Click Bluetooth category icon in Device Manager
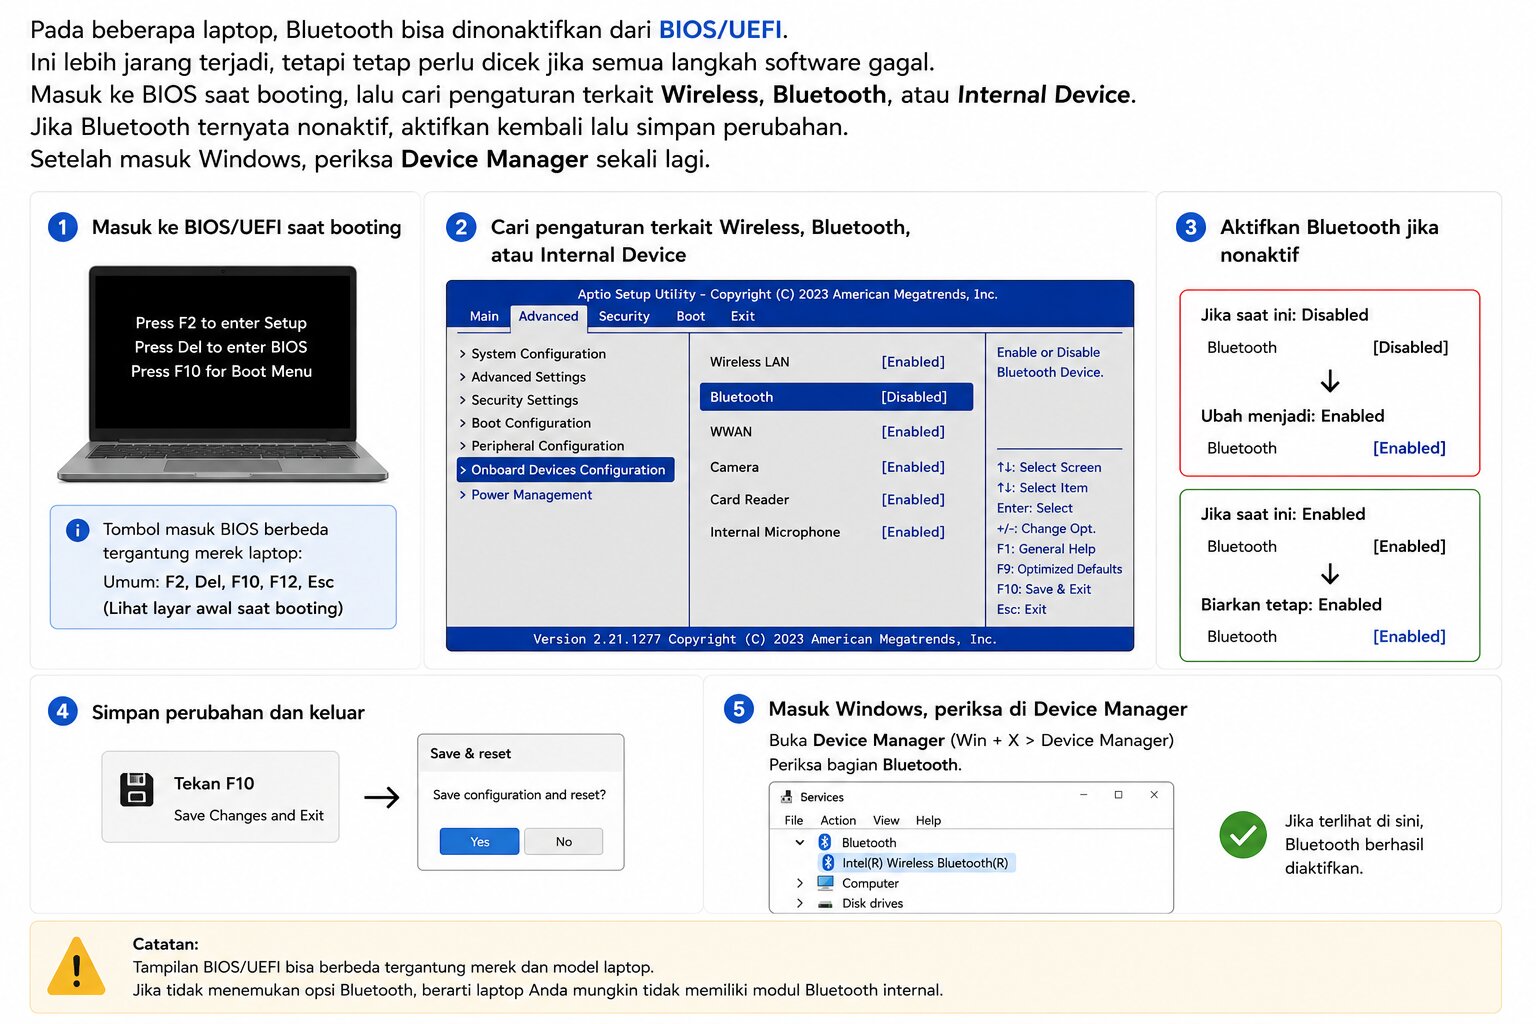 point(825,842)
